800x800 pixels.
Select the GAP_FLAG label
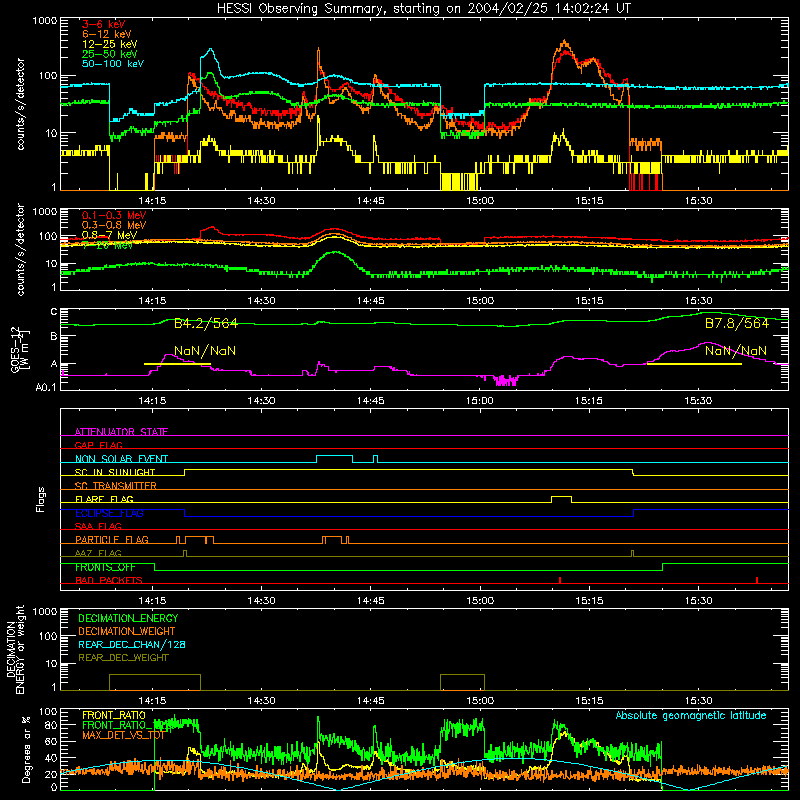[x=98, y=445]
